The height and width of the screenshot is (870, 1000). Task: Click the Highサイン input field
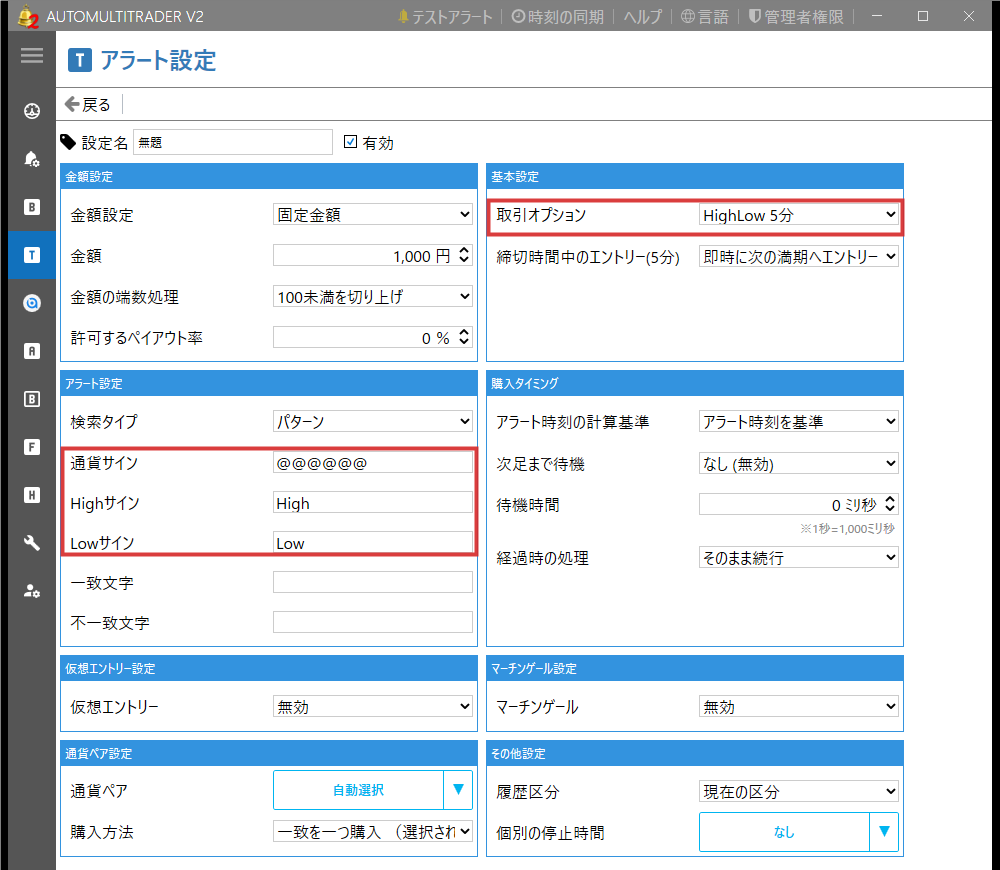(372, 503)
